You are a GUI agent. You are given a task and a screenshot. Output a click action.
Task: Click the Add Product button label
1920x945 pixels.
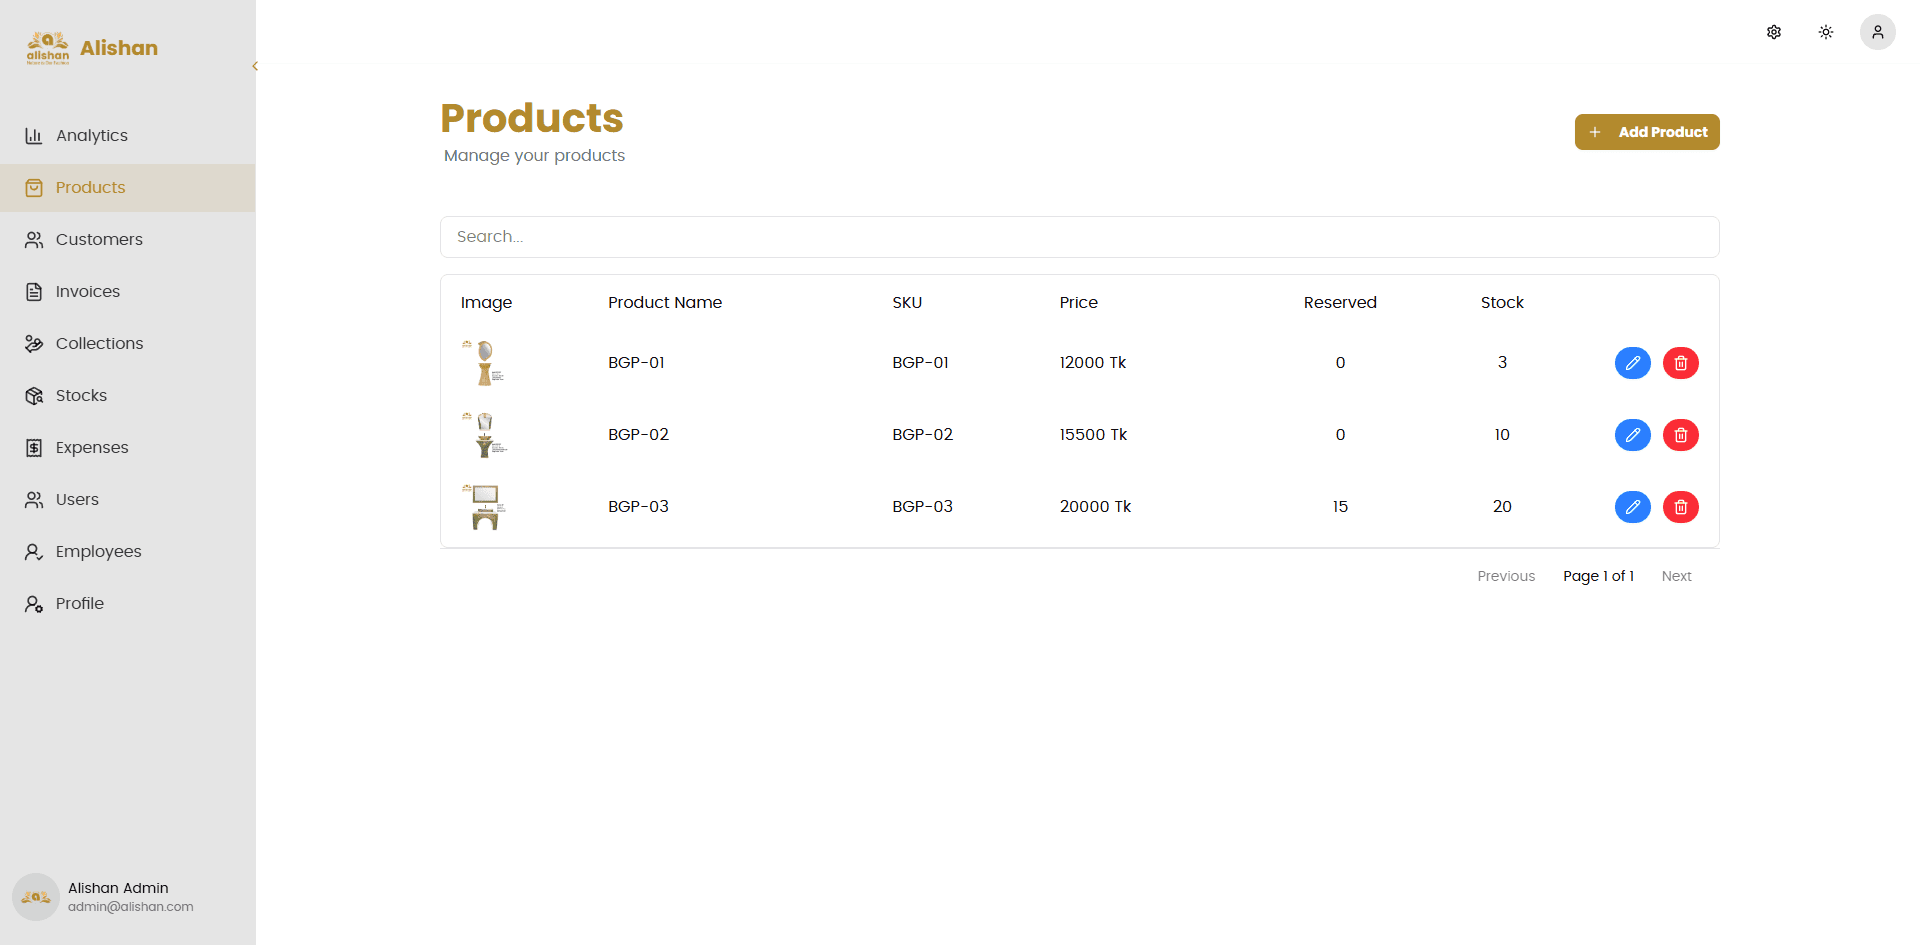pyautogui.click(x=1663, y=132)
